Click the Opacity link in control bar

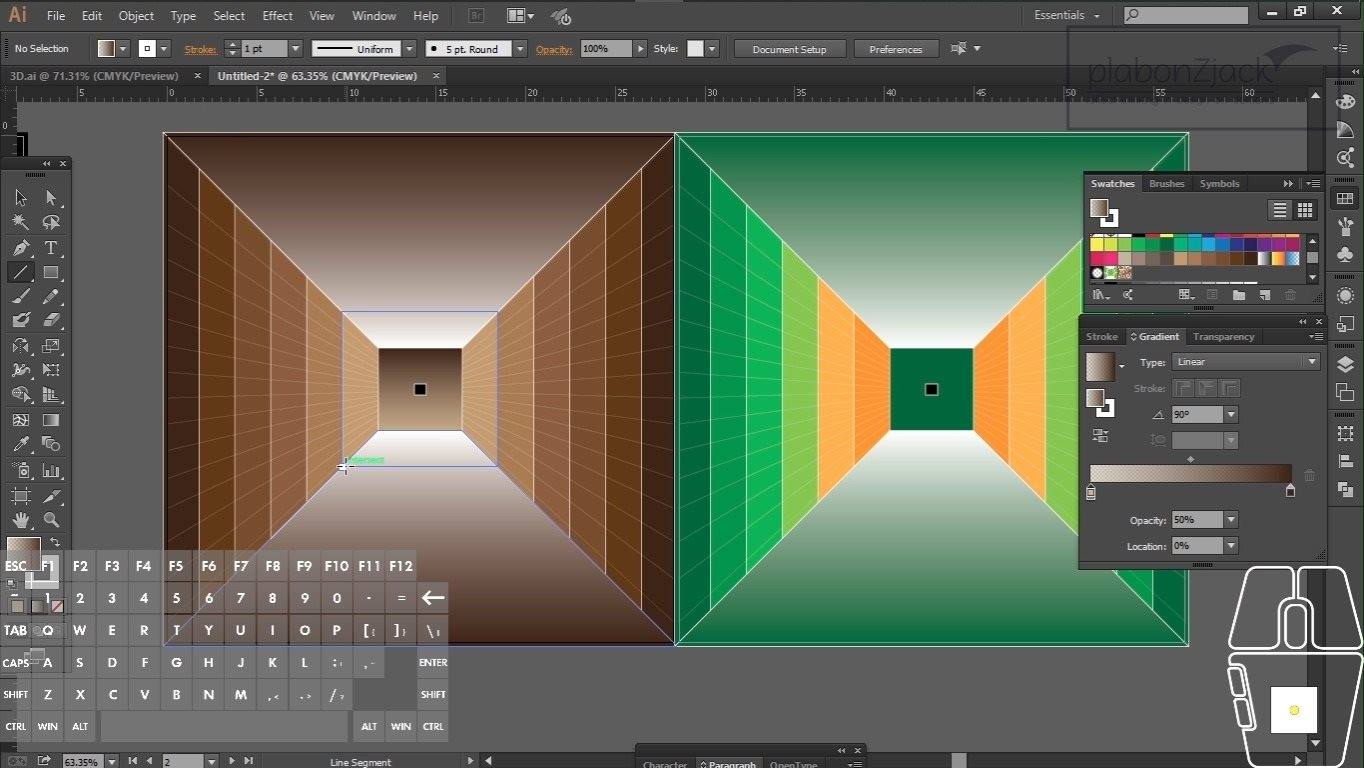click(554, 49)
